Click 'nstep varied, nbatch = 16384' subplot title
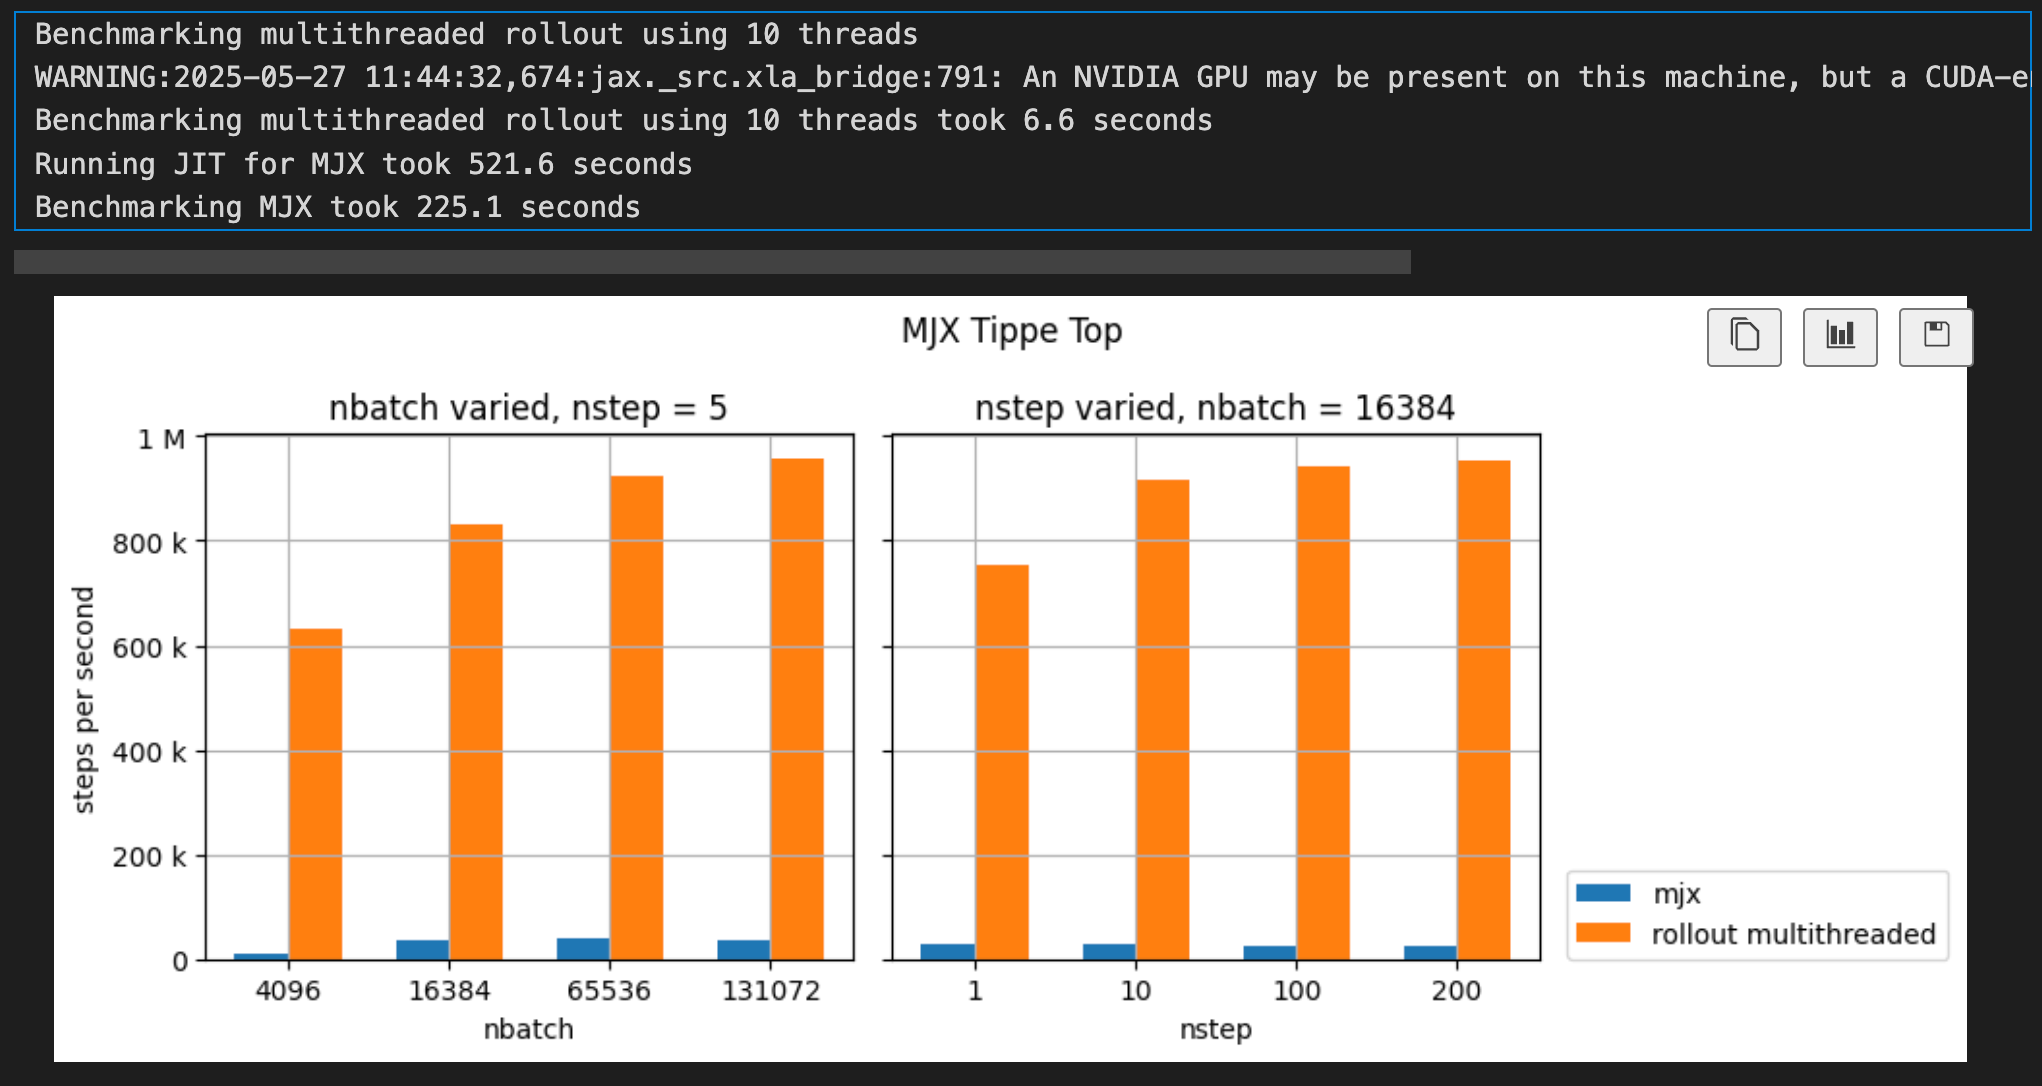 (1214, 408)
